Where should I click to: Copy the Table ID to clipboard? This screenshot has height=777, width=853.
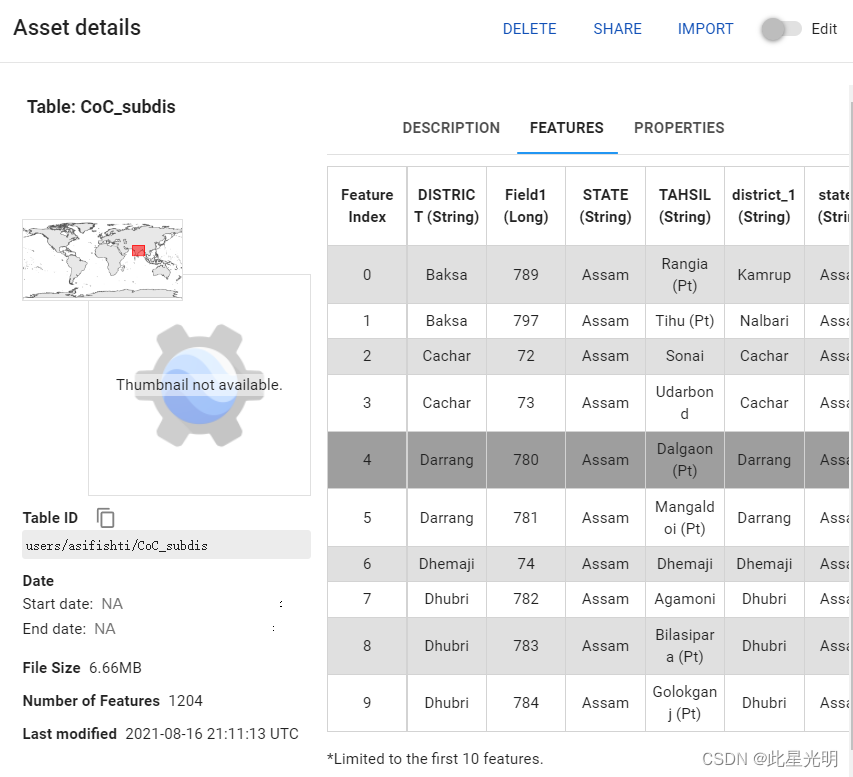click(x=106, y=517)
